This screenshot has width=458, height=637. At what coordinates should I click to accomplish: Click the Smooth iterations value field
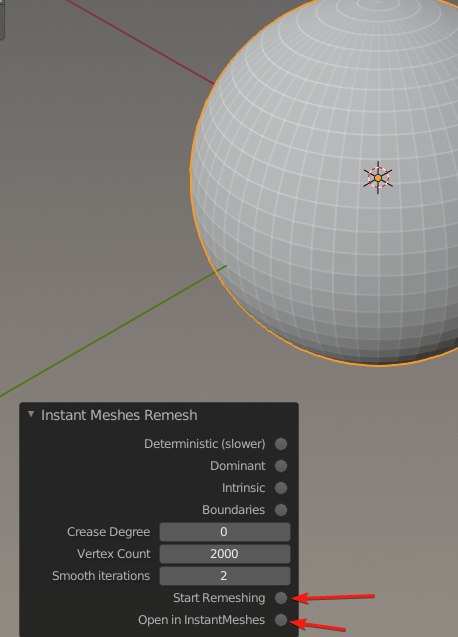(x=225, y=576)
